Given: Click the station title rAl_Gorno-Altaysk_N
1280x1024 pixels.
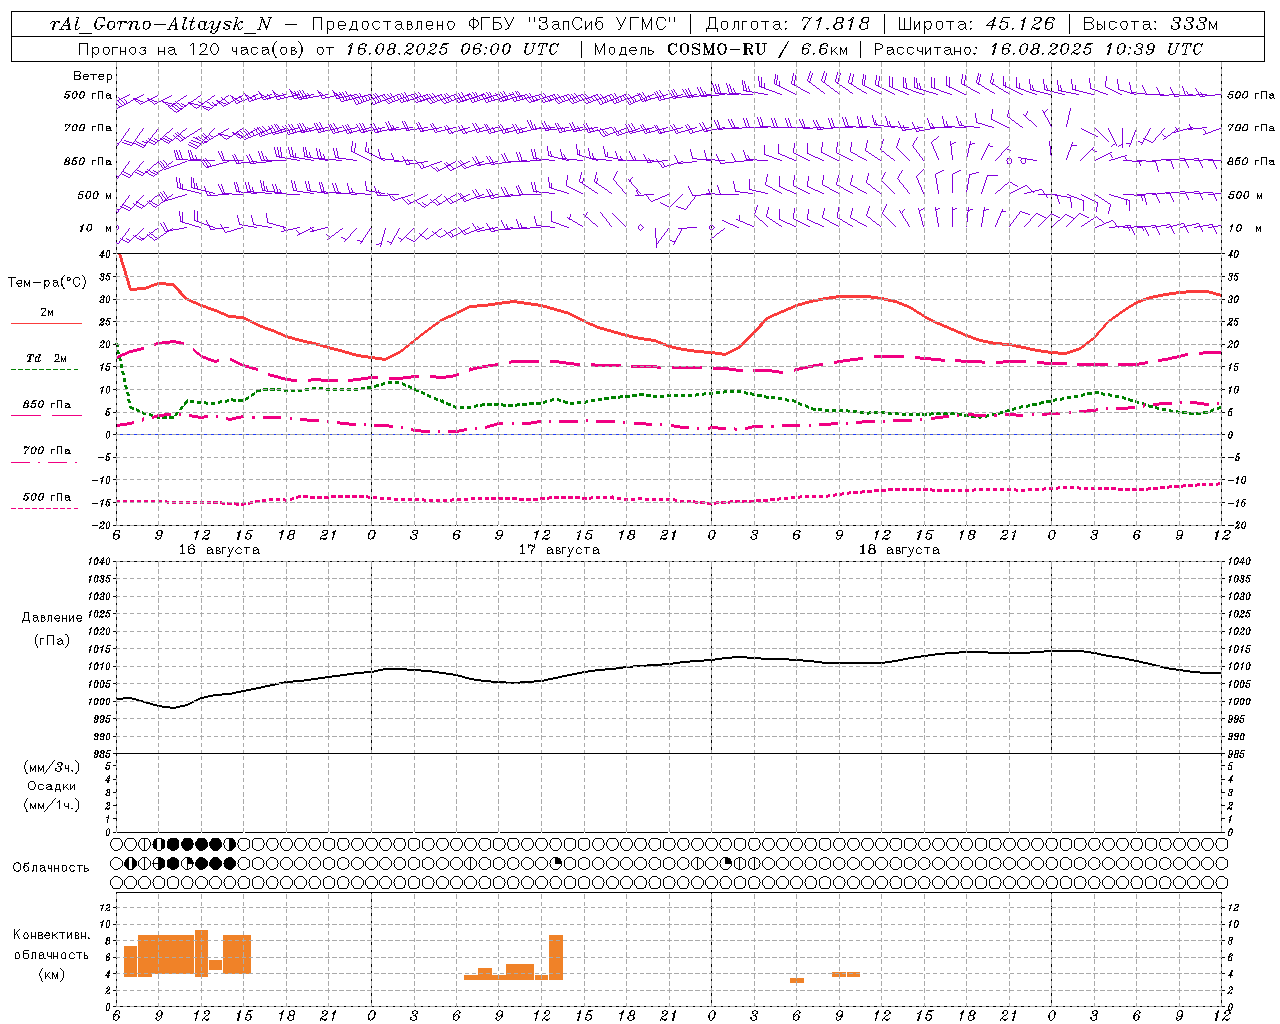Looking at the screenshot, I should 160,24.
